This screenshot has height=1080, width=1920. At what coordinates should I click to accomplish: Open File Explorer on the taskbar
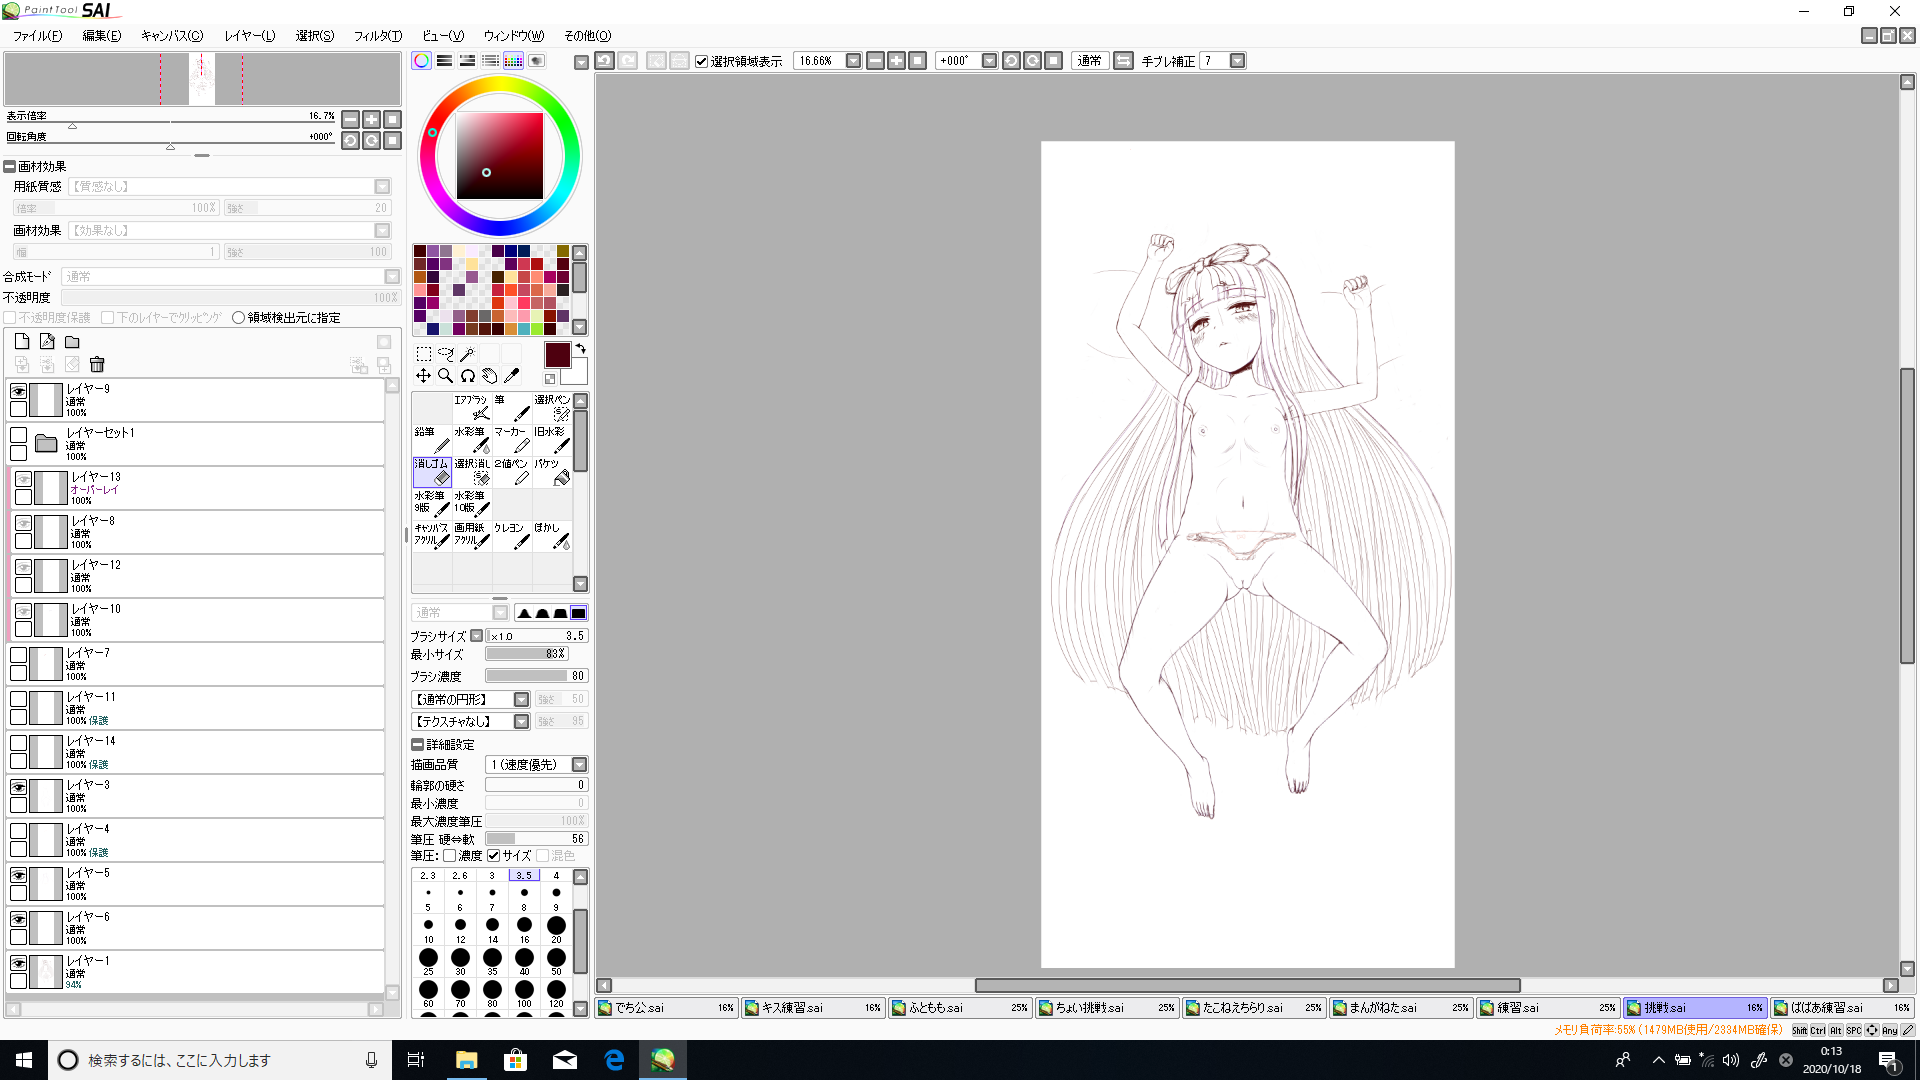pyautogui.click(x=467, y=1060)
